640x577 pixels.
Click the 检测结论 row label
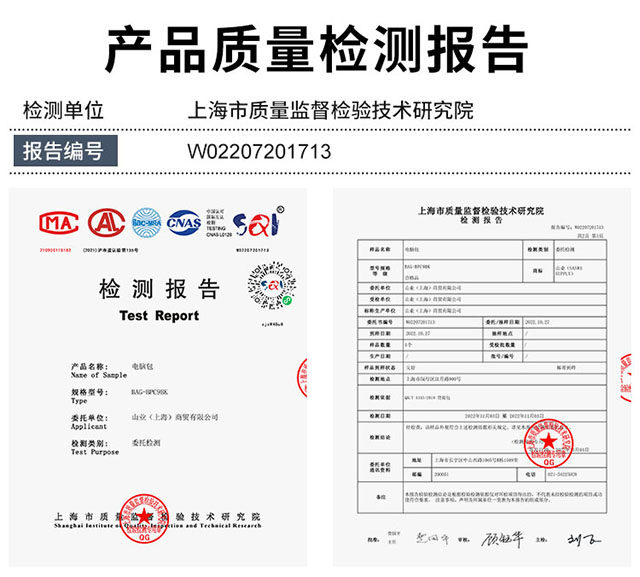[x=380, y=437]
